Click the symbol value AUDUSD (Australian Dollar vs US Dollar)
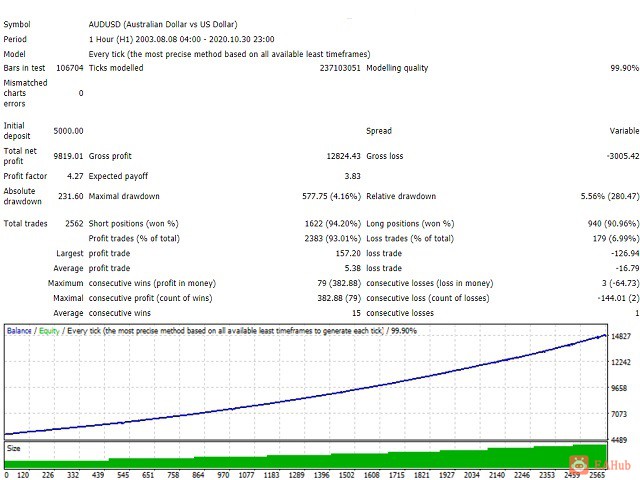Screen dimensions: 640x480 163,24
